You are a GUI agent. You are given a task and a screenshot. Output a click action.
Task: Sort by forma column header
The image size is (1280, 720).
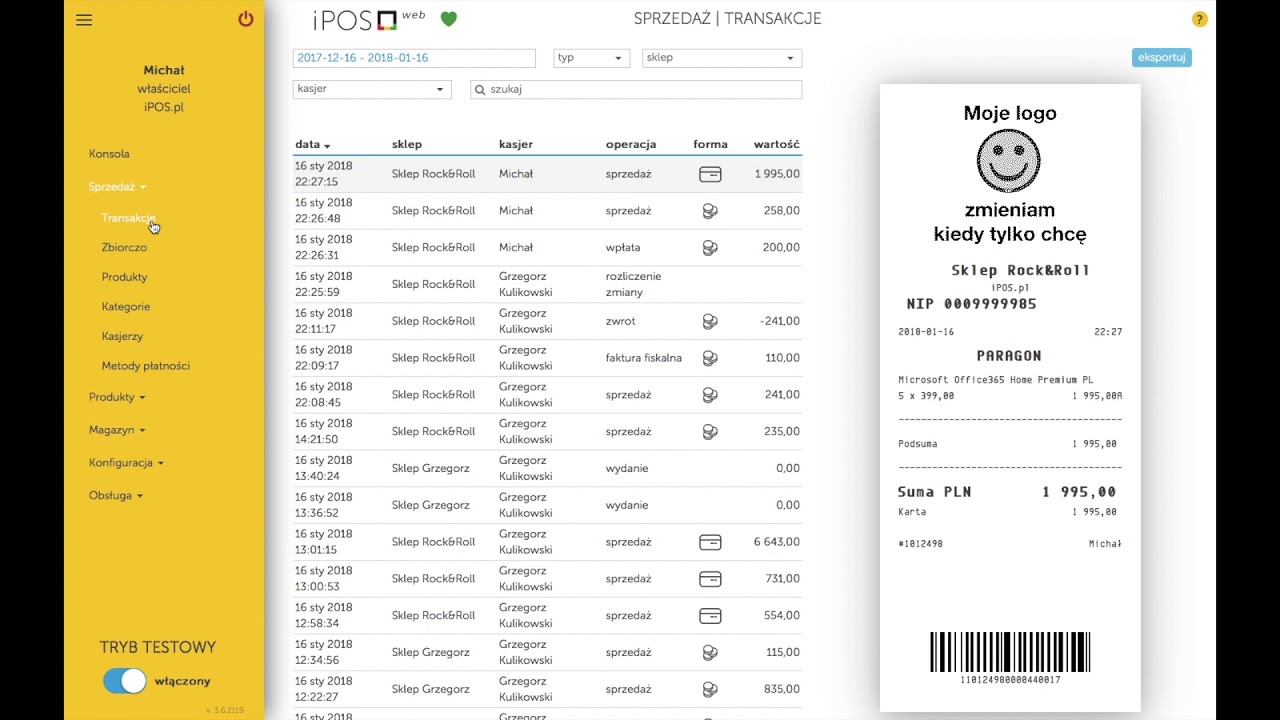tap(710, 145)
